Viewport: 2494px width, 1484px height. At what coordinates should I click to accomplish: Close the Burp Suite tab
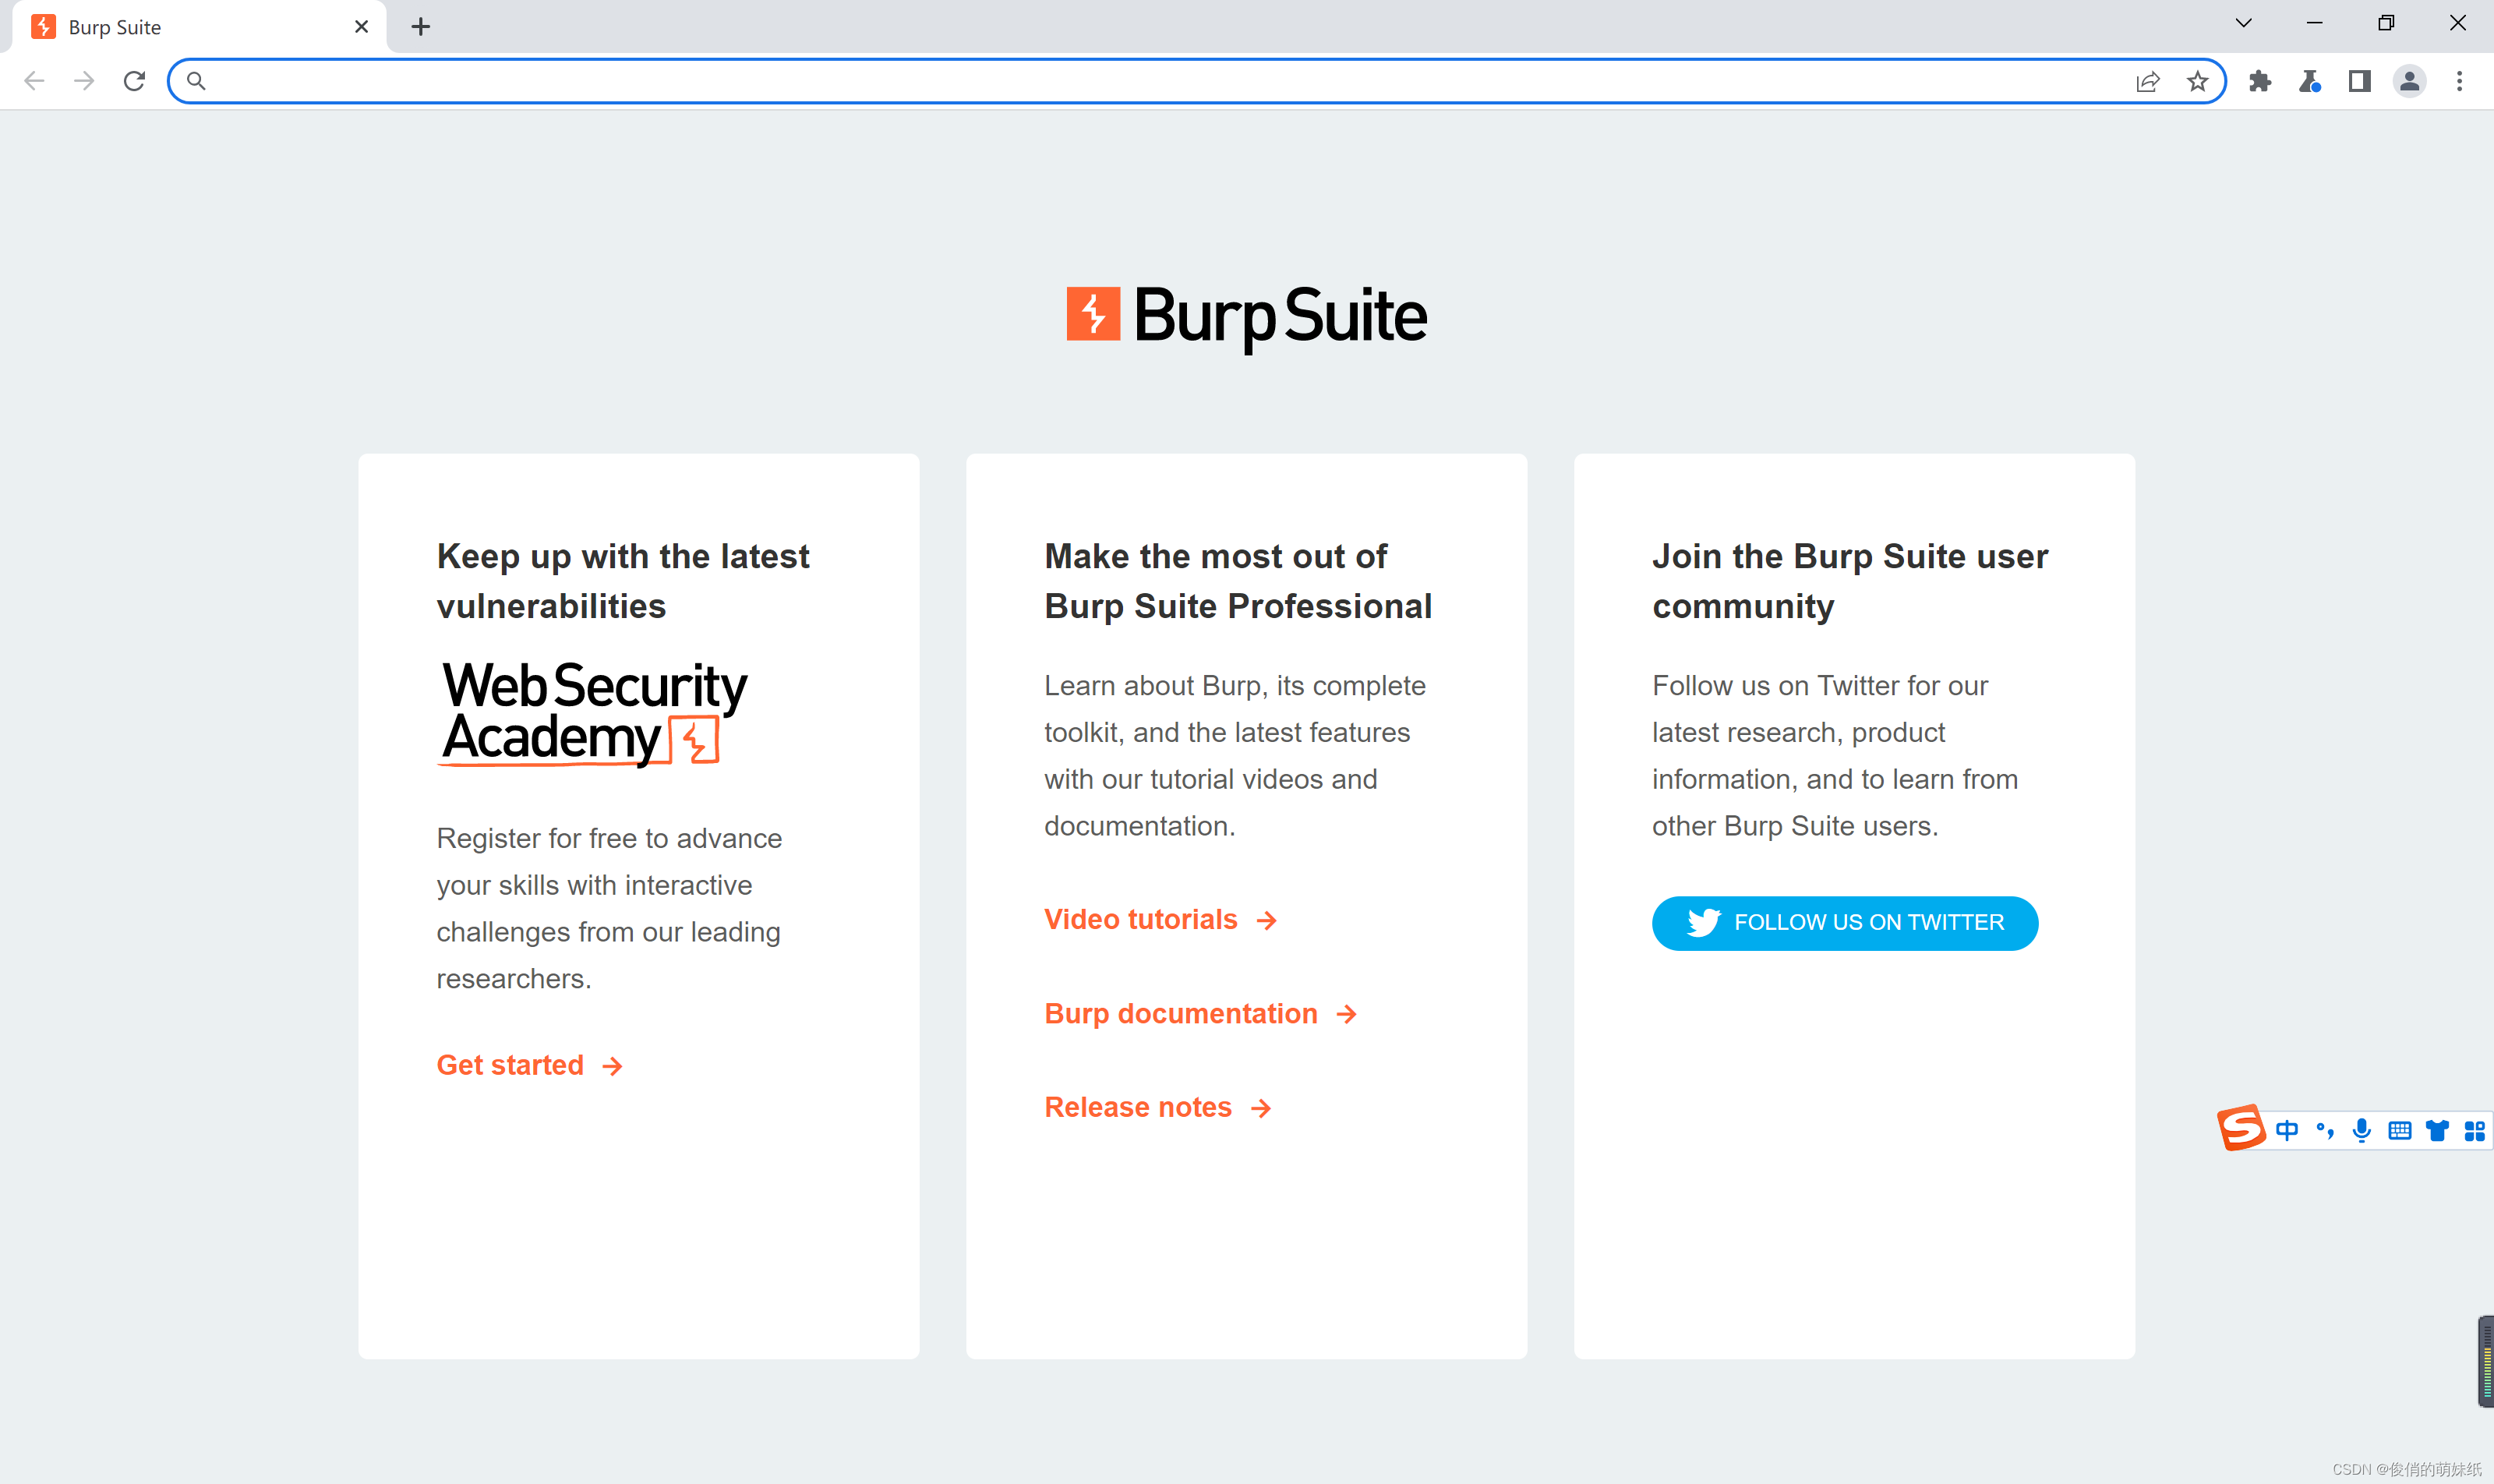click(361, 27)
